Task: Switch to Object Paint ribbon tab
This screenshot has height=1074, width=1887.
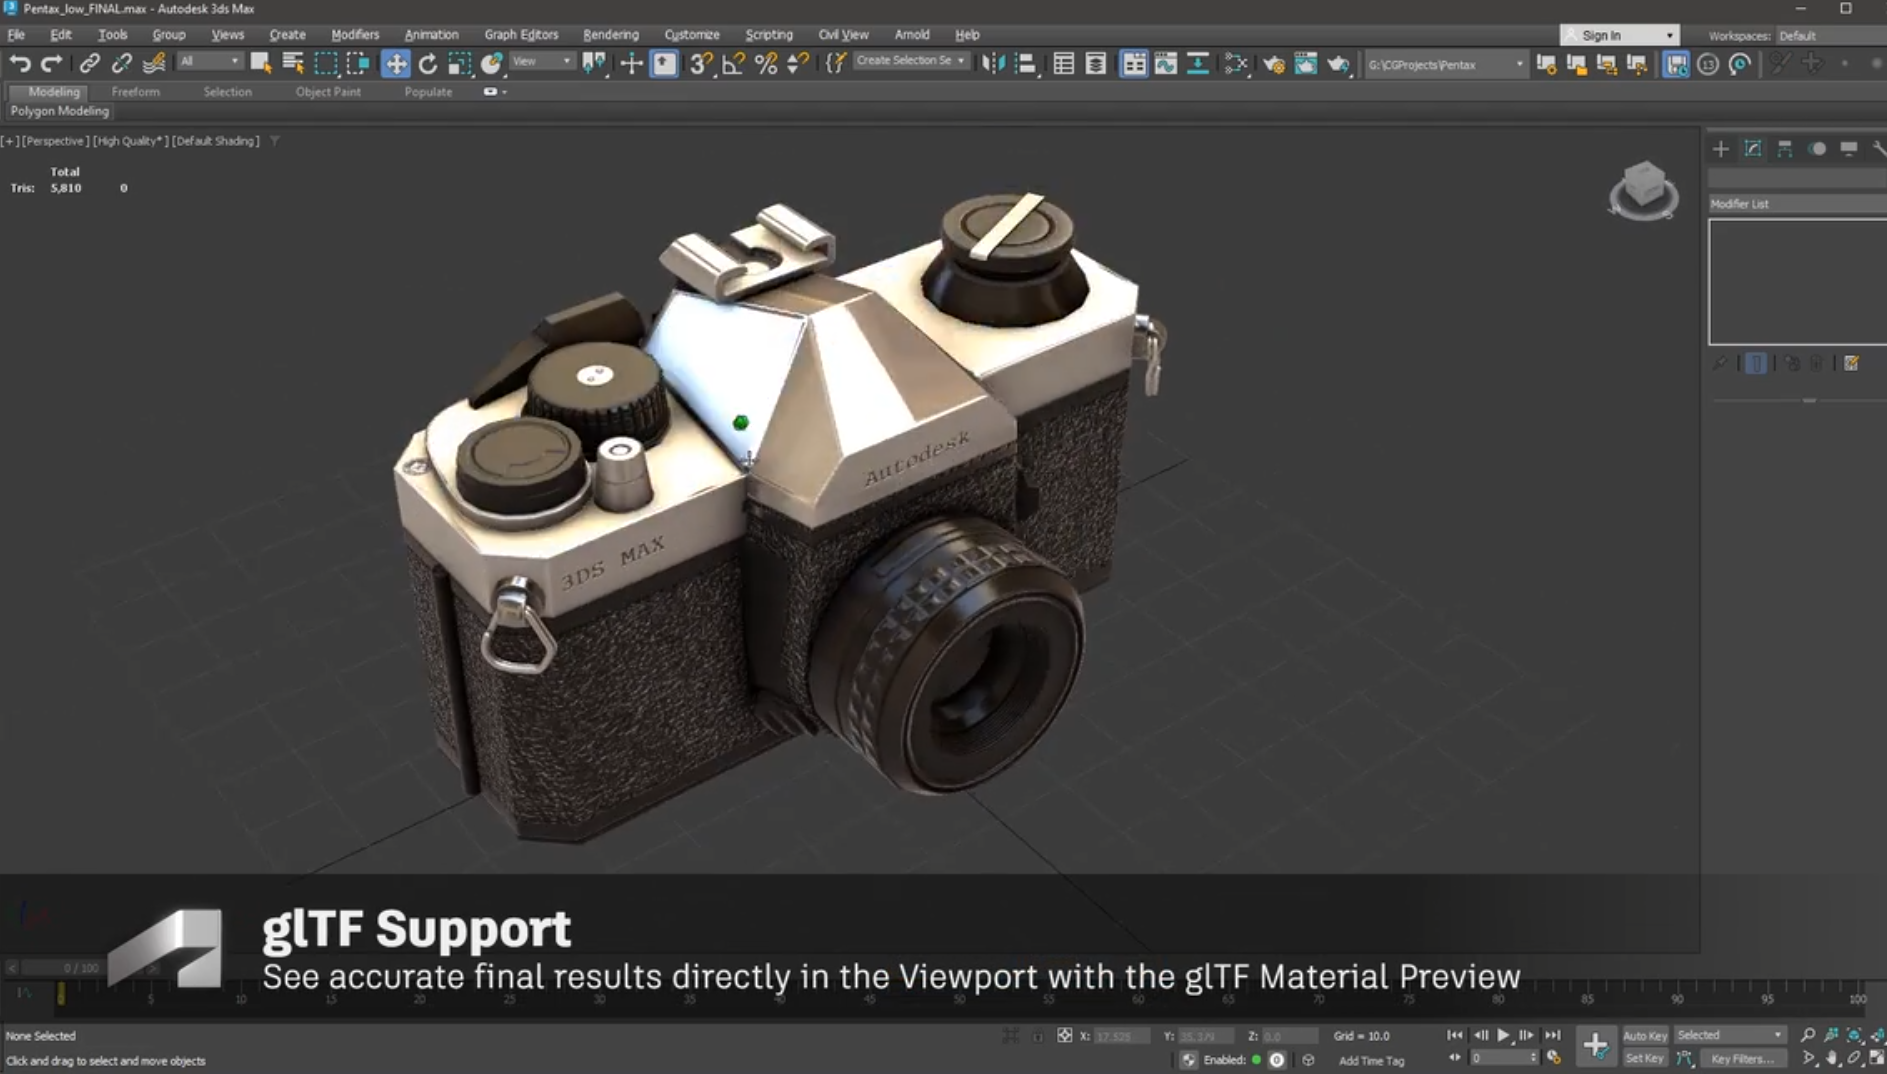Action: click(328, 92)
